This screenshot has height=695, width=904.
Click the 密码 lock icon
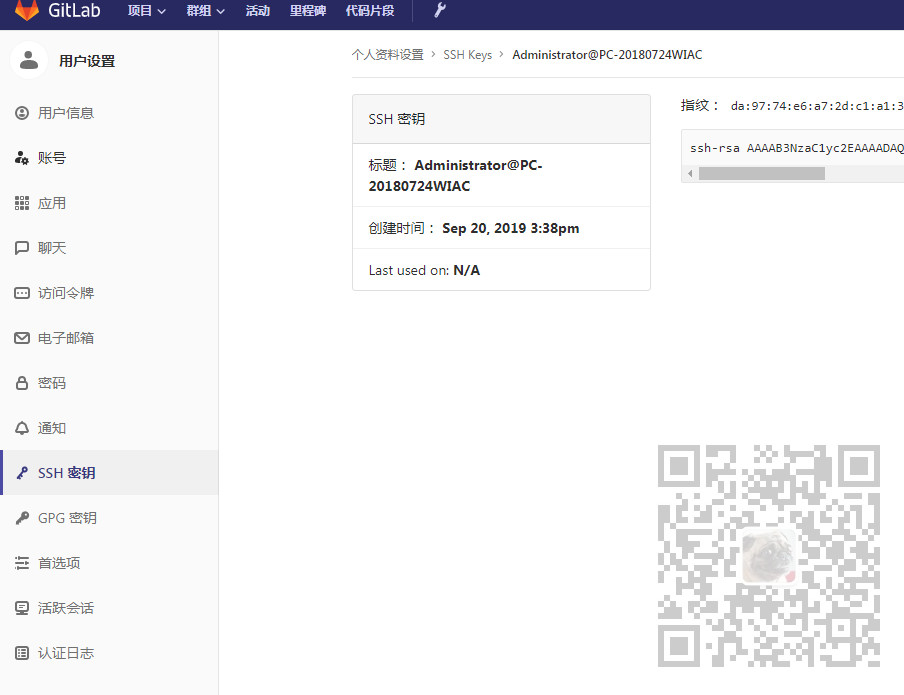coord(22,383)
